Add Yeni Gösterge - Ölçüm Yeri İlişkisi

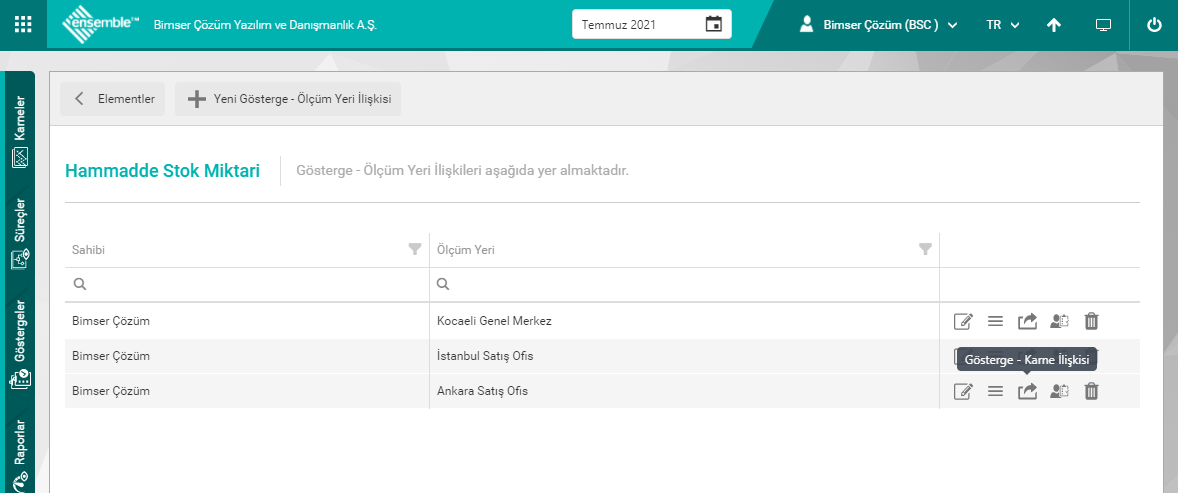(x=288, y=99)
